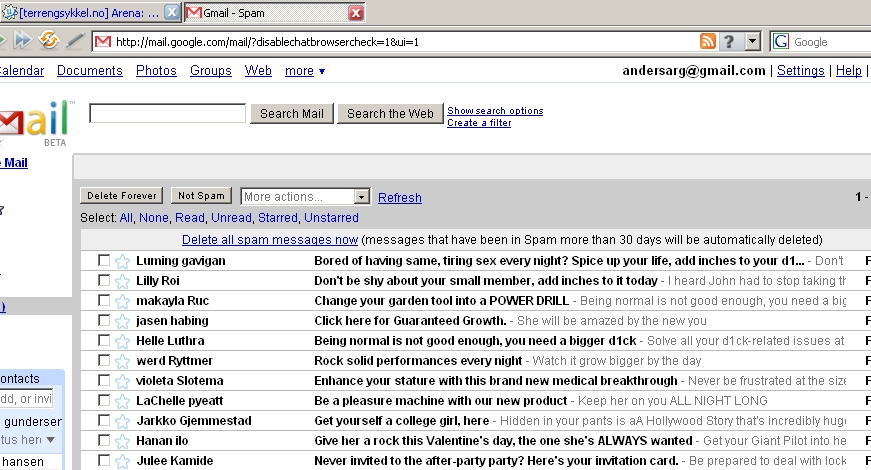Viewport: 871px width, 470px height.
Task: Click the contacts search input field
Action: (26, 398)
